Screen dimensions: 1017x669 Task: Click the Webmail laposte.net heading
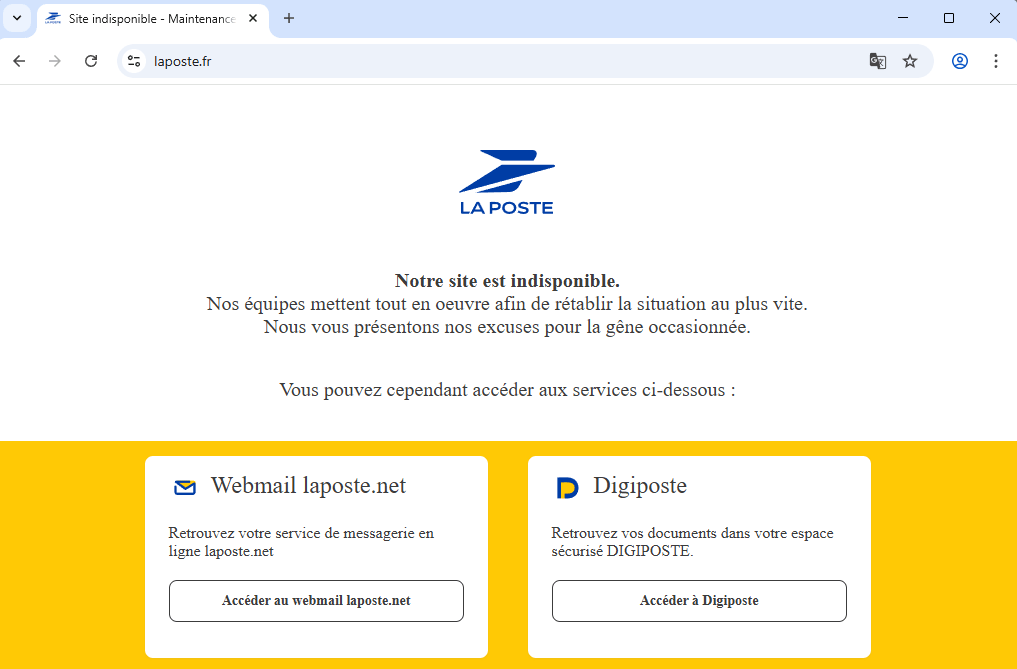point(308,486)
